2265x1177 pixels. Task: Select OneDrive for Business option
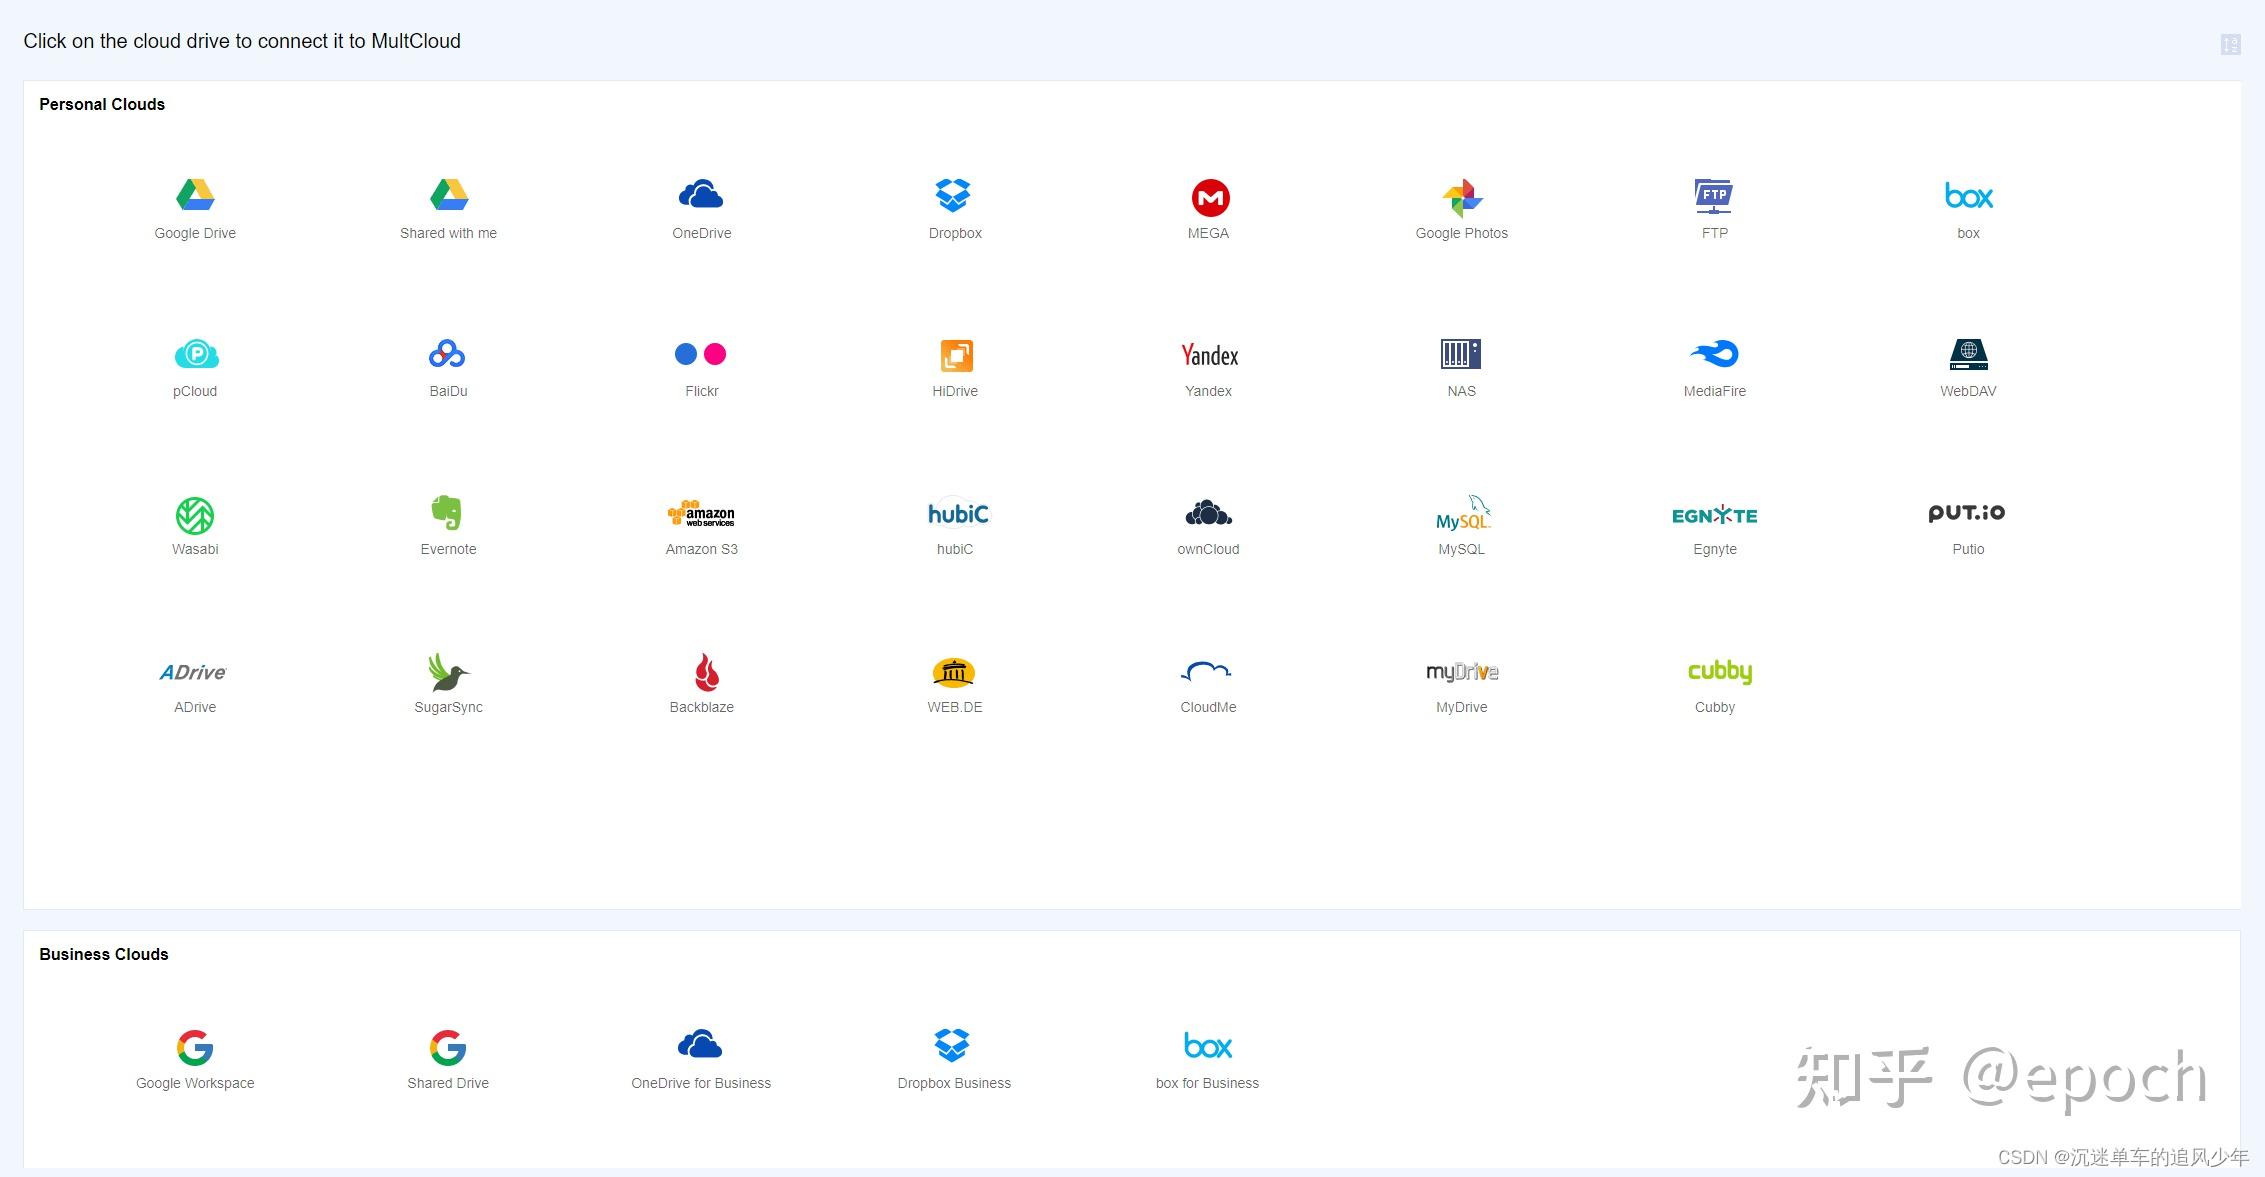click(x=700, y=1046)
